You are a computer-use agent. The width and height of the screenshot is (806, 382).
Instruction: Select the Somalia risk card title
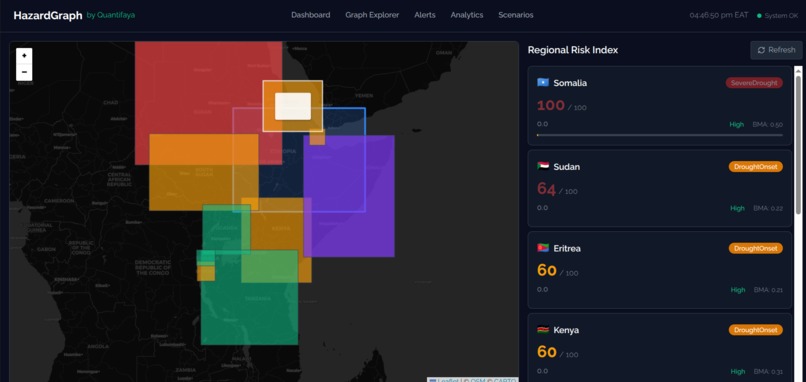570,83
